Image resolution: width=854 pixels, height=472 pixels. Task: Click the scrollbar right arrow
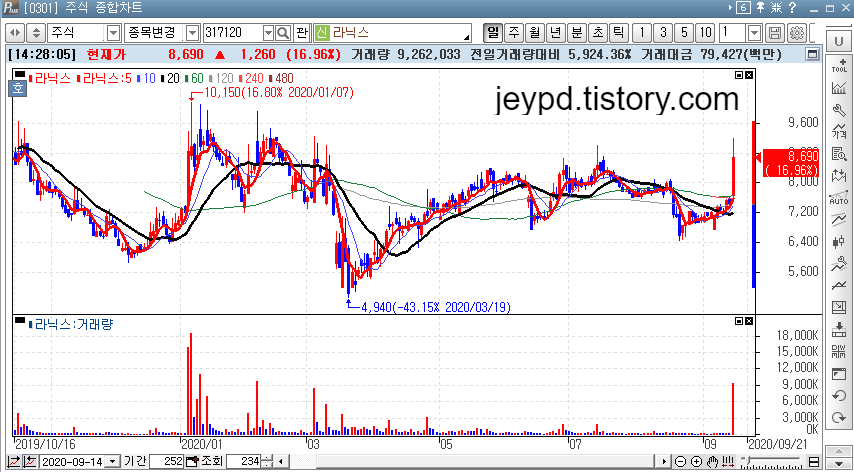pyautogui.click(x=665, y=462)
